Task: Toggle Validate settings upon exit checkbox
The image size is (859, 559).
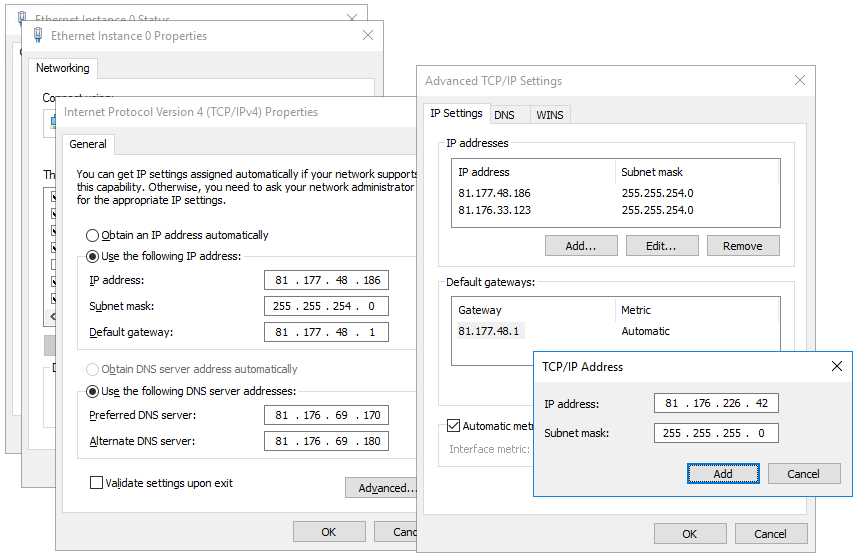Action: coord(97,484)
